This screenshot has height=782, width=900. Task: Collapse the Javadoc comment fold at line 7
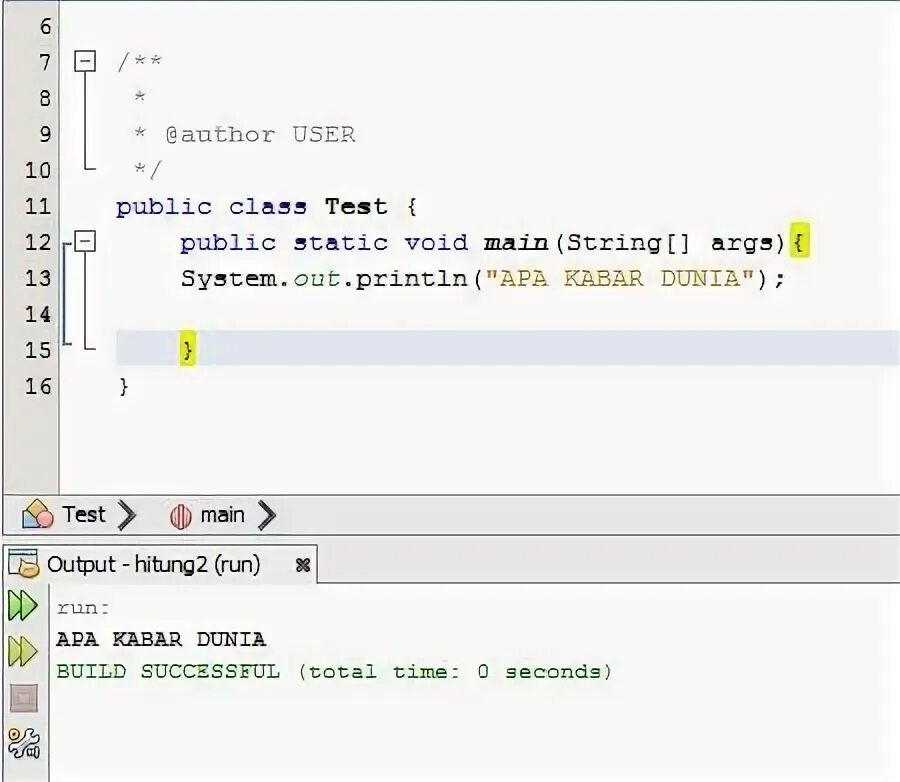(84, 60)
